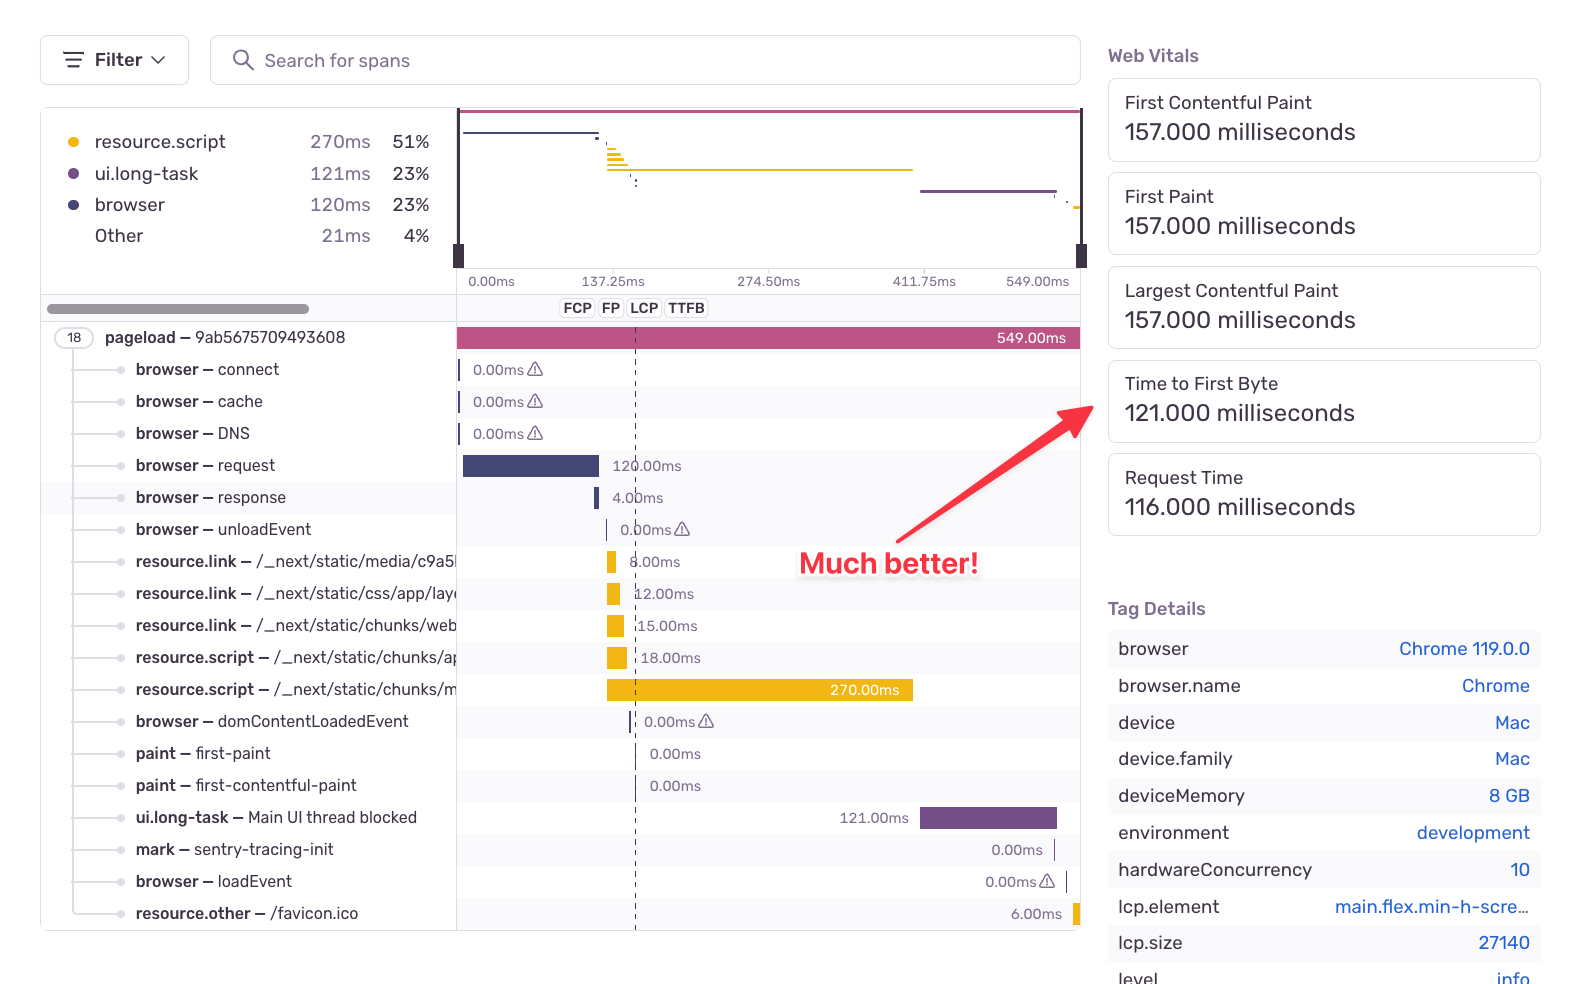Click the search magnifier icon
The height and width of the screenshot is (984, 1581).
[243, 60]
